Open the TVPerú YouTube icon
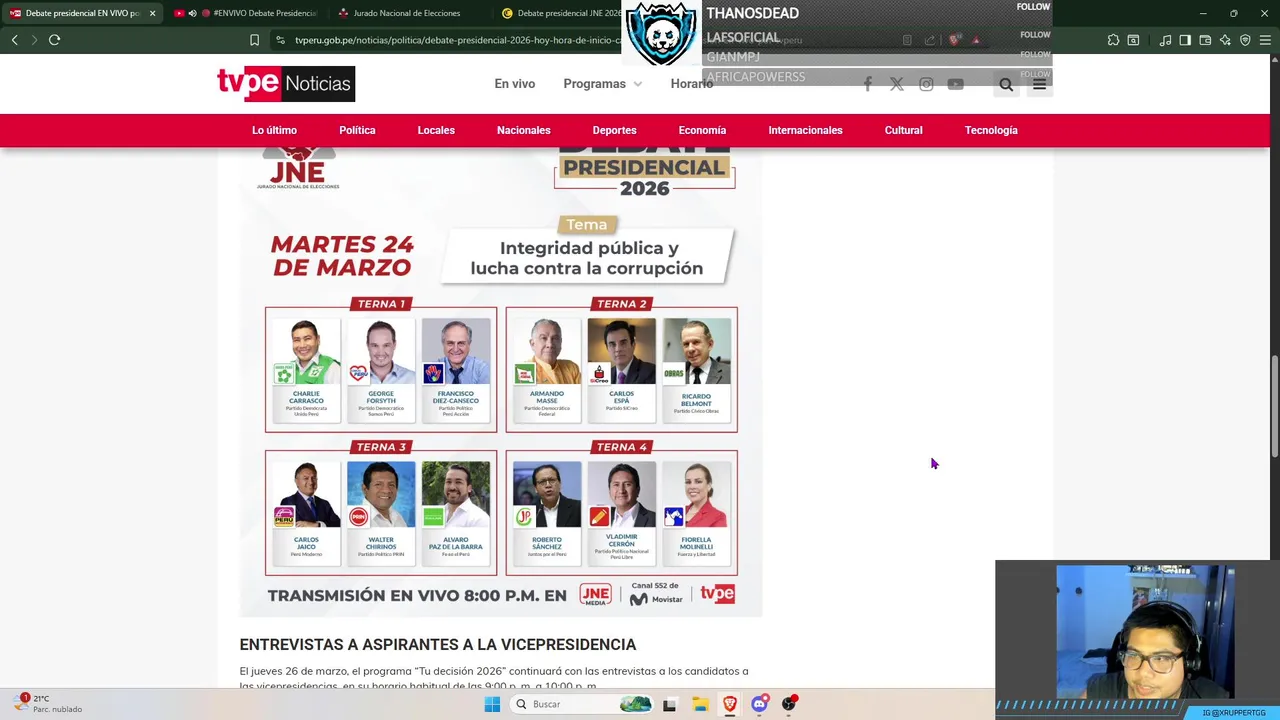The width and height of the screenshot is (1280, 720). (955, 84)
